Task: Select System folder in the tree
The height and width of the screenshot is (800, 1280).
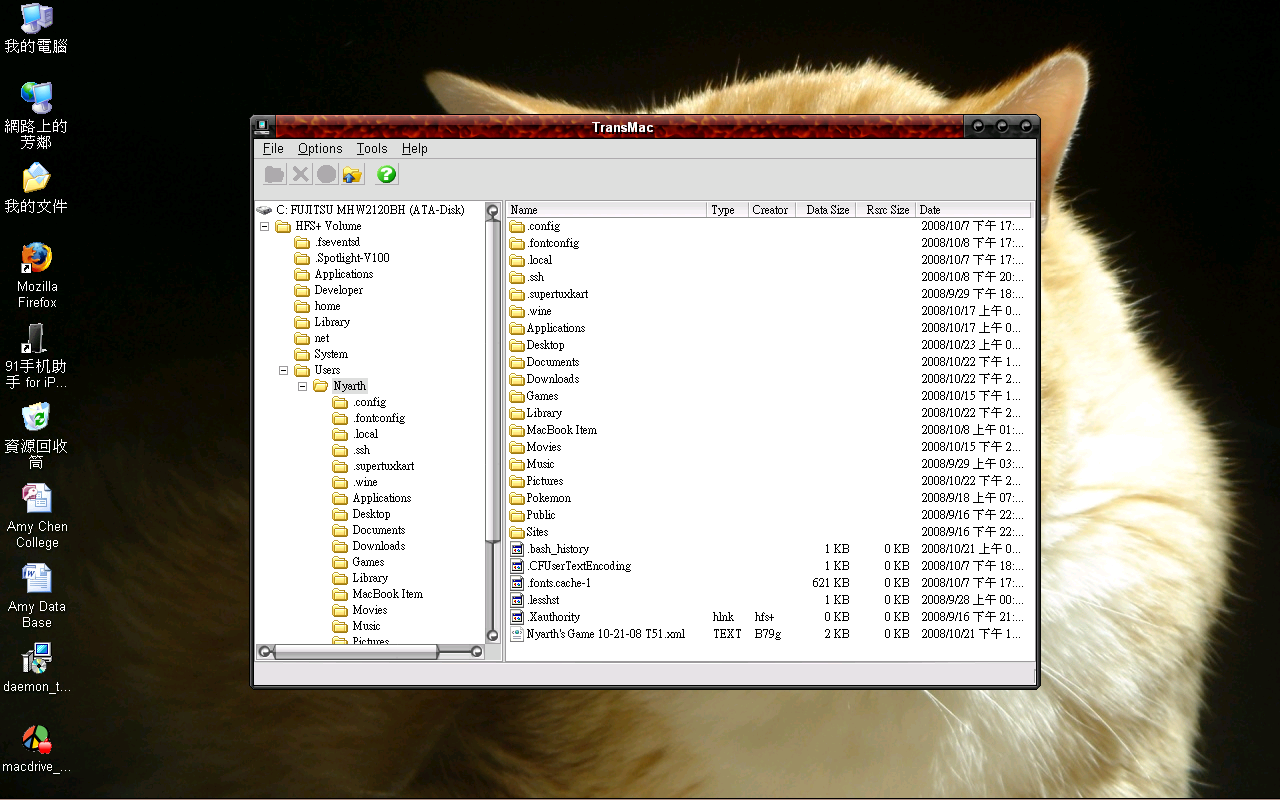Action: click(331, 354)
